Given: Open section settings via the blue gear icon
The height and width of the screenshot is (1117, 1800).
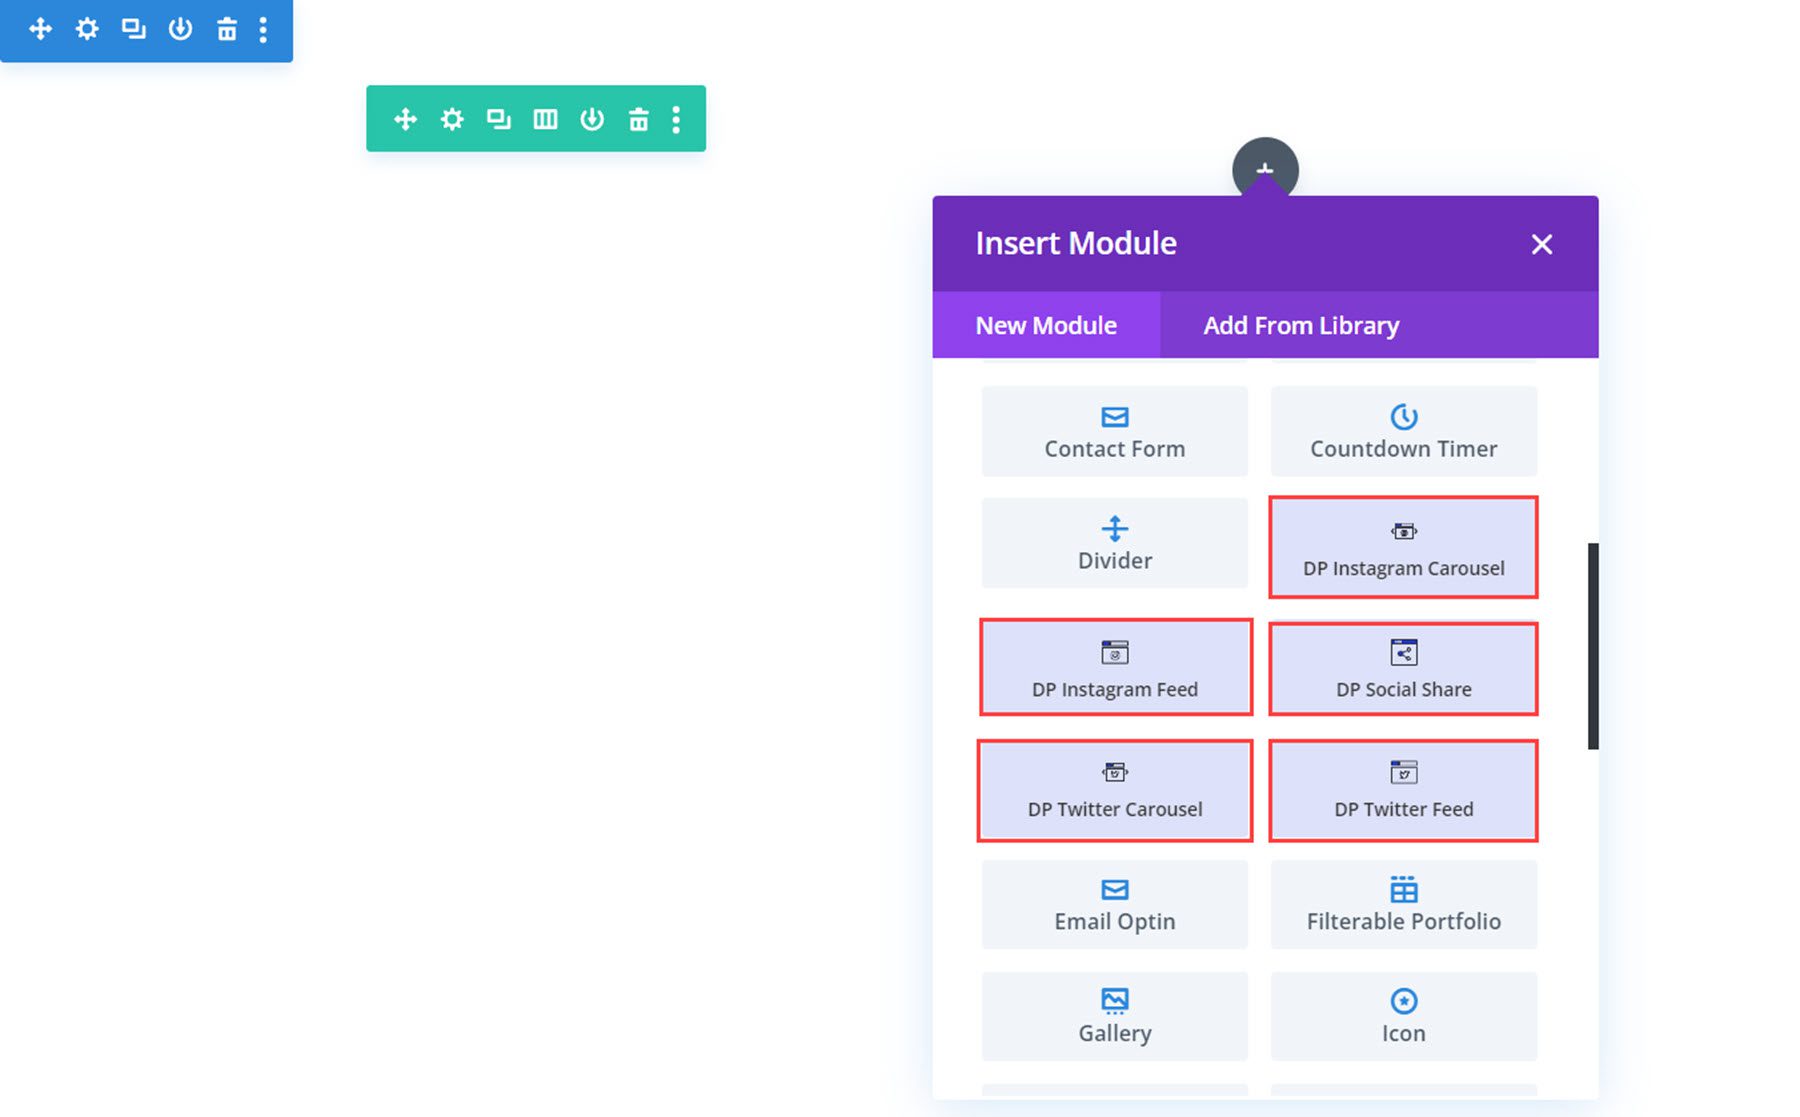Looking at the screenshot, I should [x=86, y=30].
